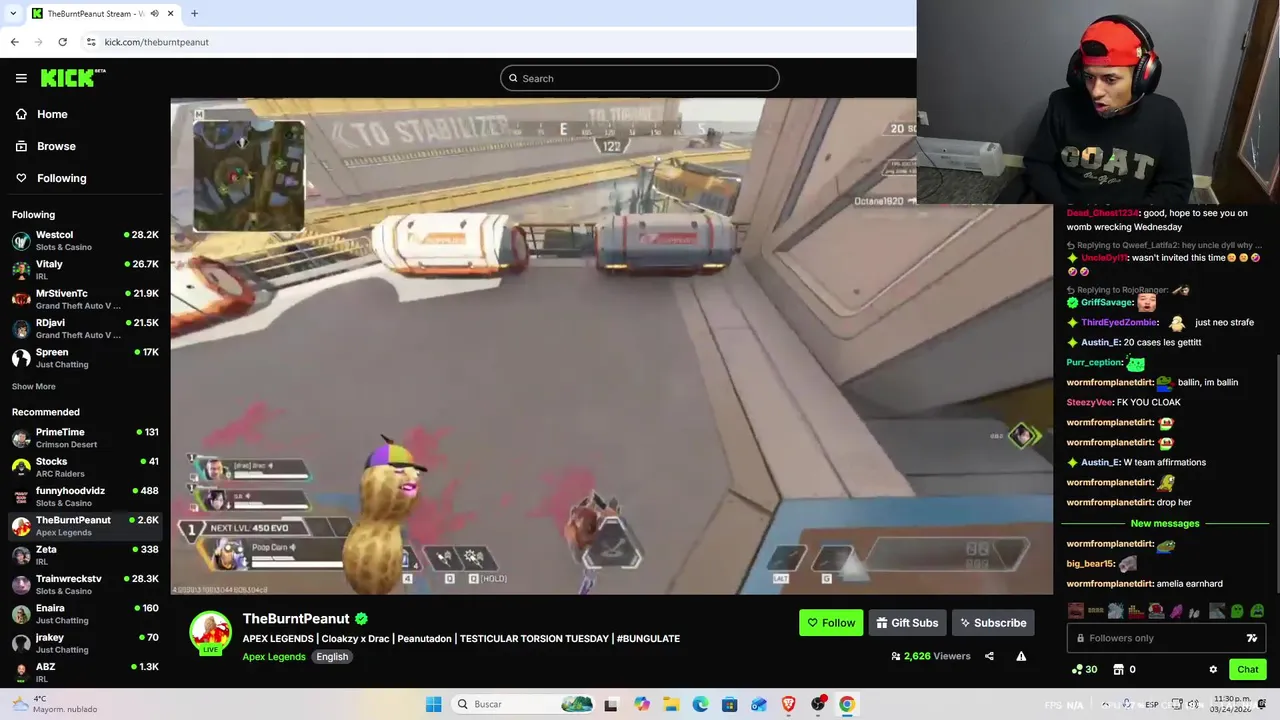Click ThirdEyedZombie's username in chat
This screenshot has width=1280, height=720.
point(1119,322)
